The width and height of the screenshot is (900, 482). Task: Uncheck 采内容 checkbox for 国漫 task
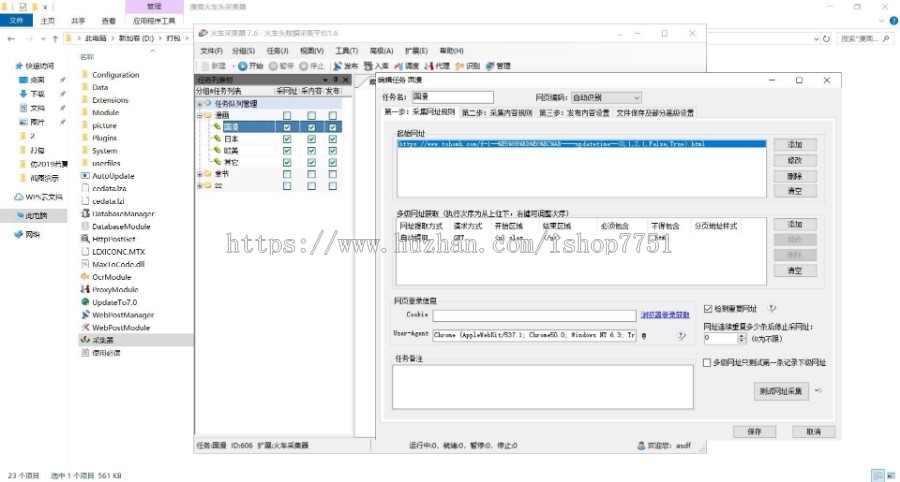tap(311, 127)
